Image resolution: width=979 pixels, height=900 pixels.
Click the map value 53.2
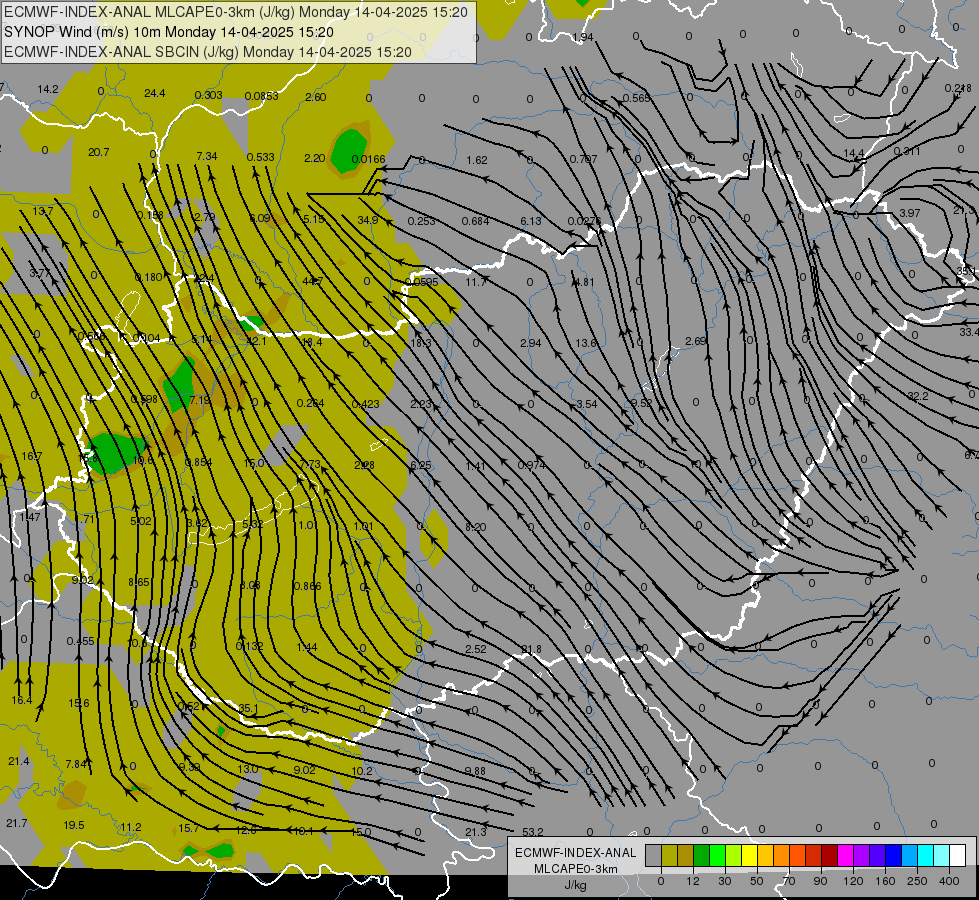pos(533,832)
